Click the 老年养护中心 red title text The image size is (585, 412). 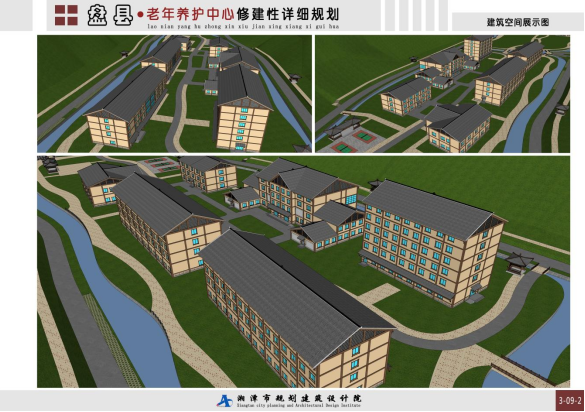point(190,14)
